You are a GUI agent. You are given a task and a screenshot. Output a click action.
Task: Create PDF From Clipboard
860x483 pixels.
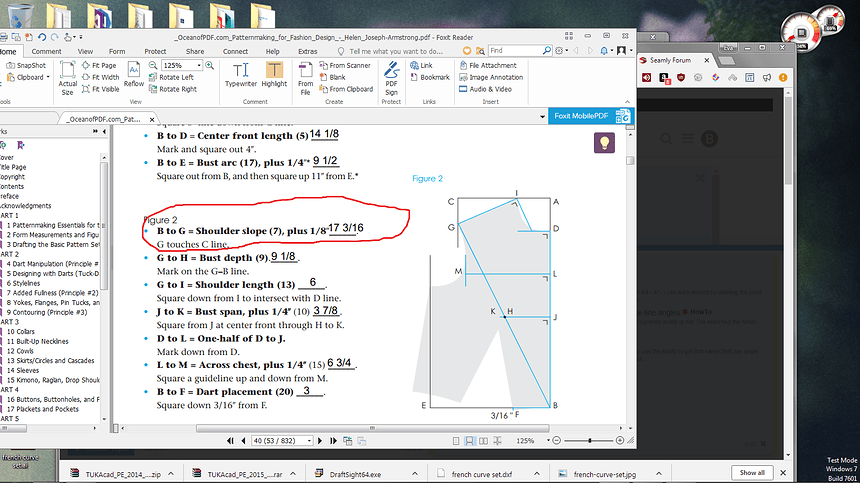346,89
